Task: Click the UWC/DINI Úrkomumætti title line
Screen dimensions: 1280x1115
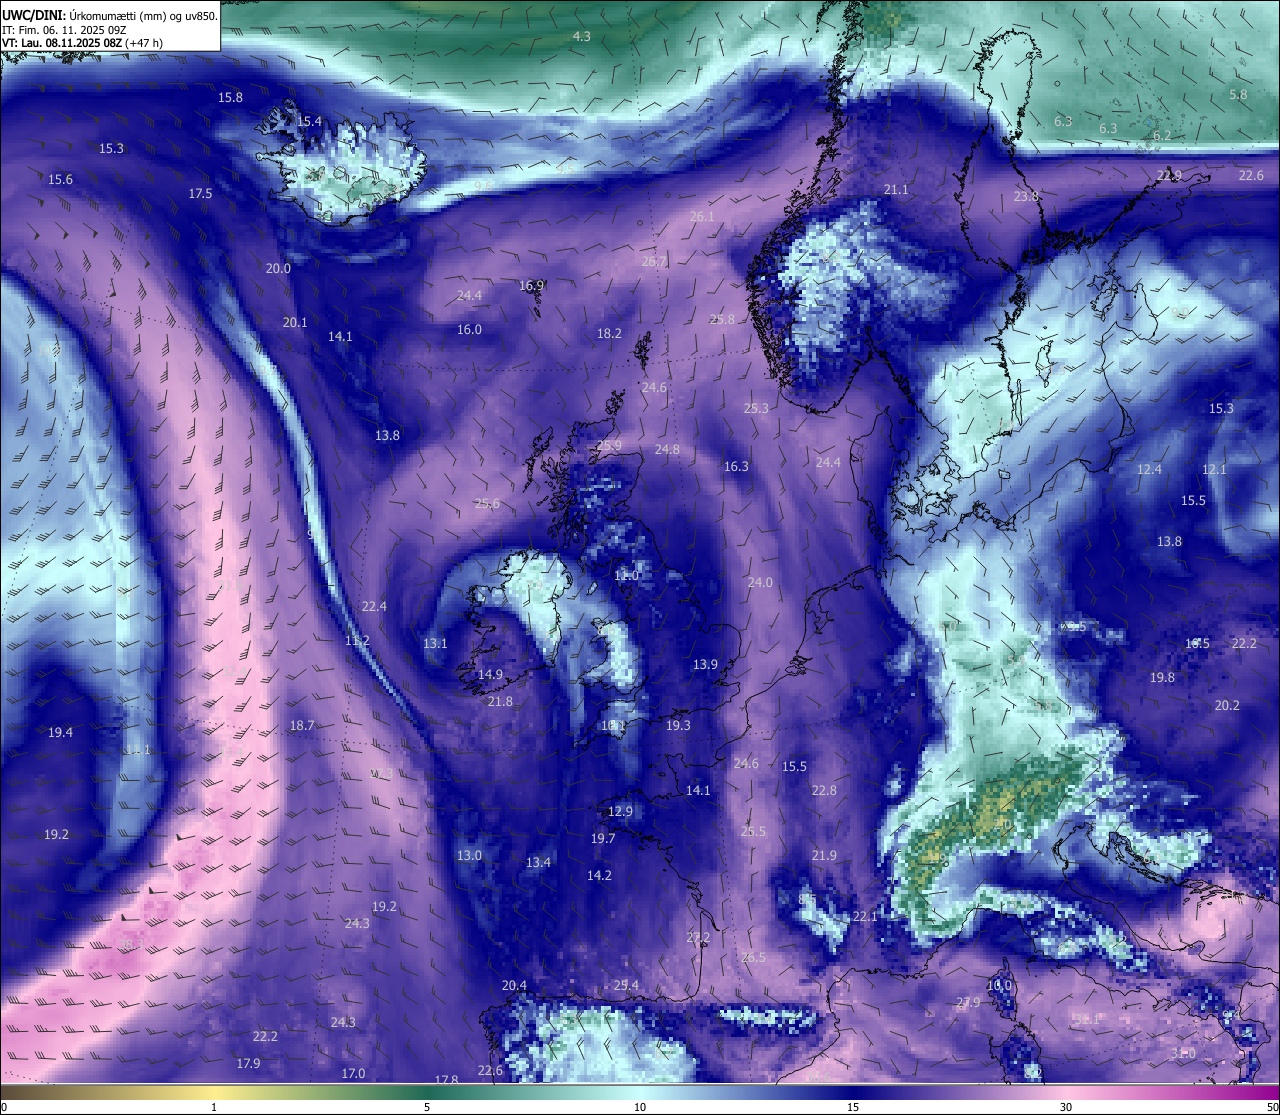Action: click(x=110, y=15)
